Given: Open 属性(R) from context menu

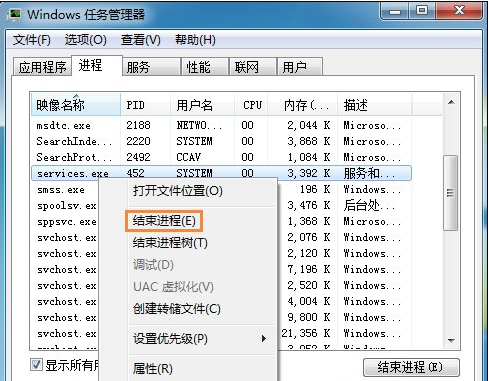Looking at the screenshot, I should point(153,369).
